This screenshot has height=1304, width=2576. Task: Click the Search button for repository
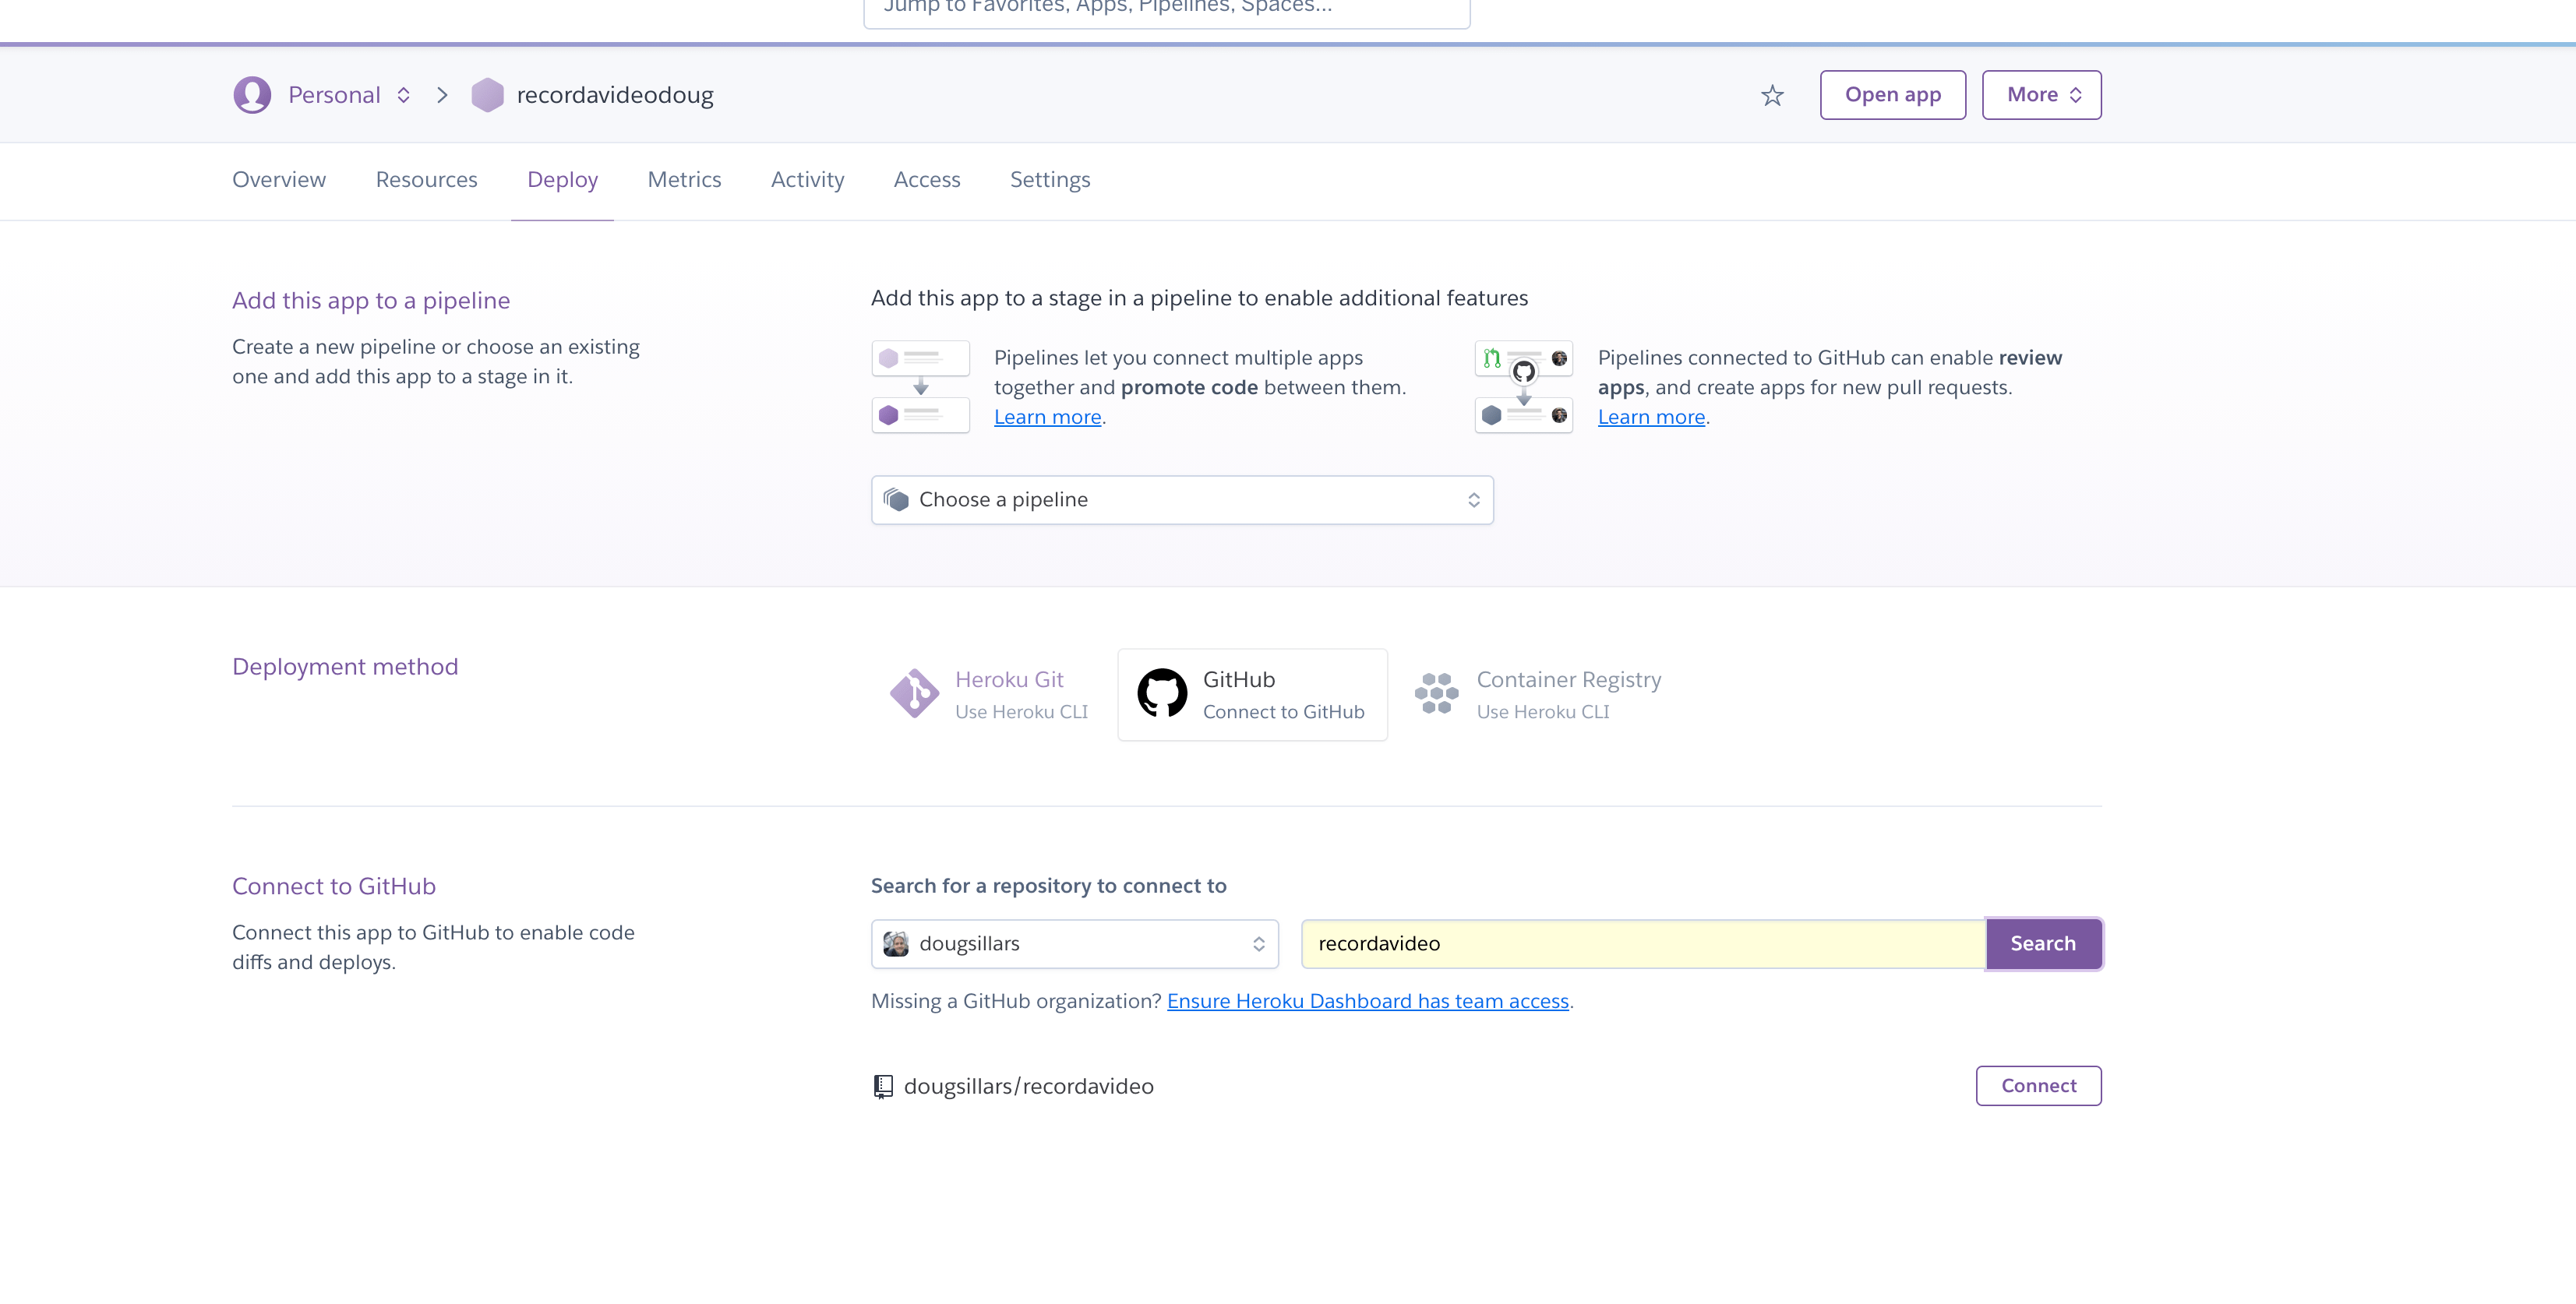[x=2042, y=943]
